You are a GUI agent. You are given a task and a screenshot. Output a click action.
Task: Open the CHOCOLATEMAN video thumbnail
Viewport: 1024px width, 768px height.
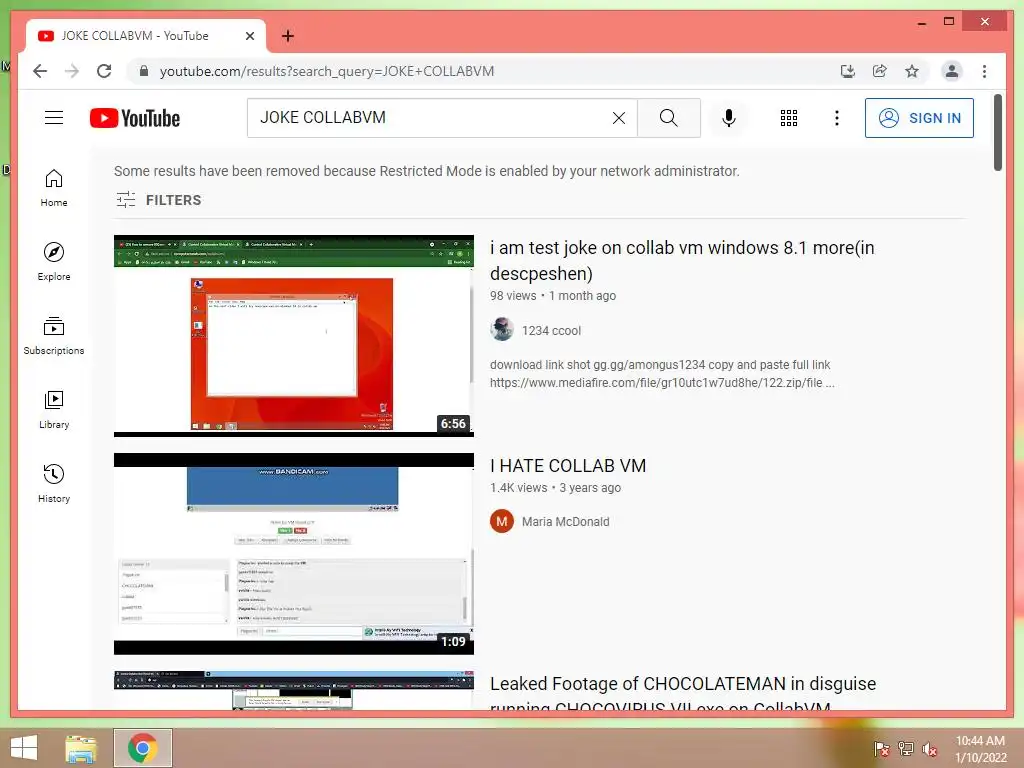coord(294,690)
